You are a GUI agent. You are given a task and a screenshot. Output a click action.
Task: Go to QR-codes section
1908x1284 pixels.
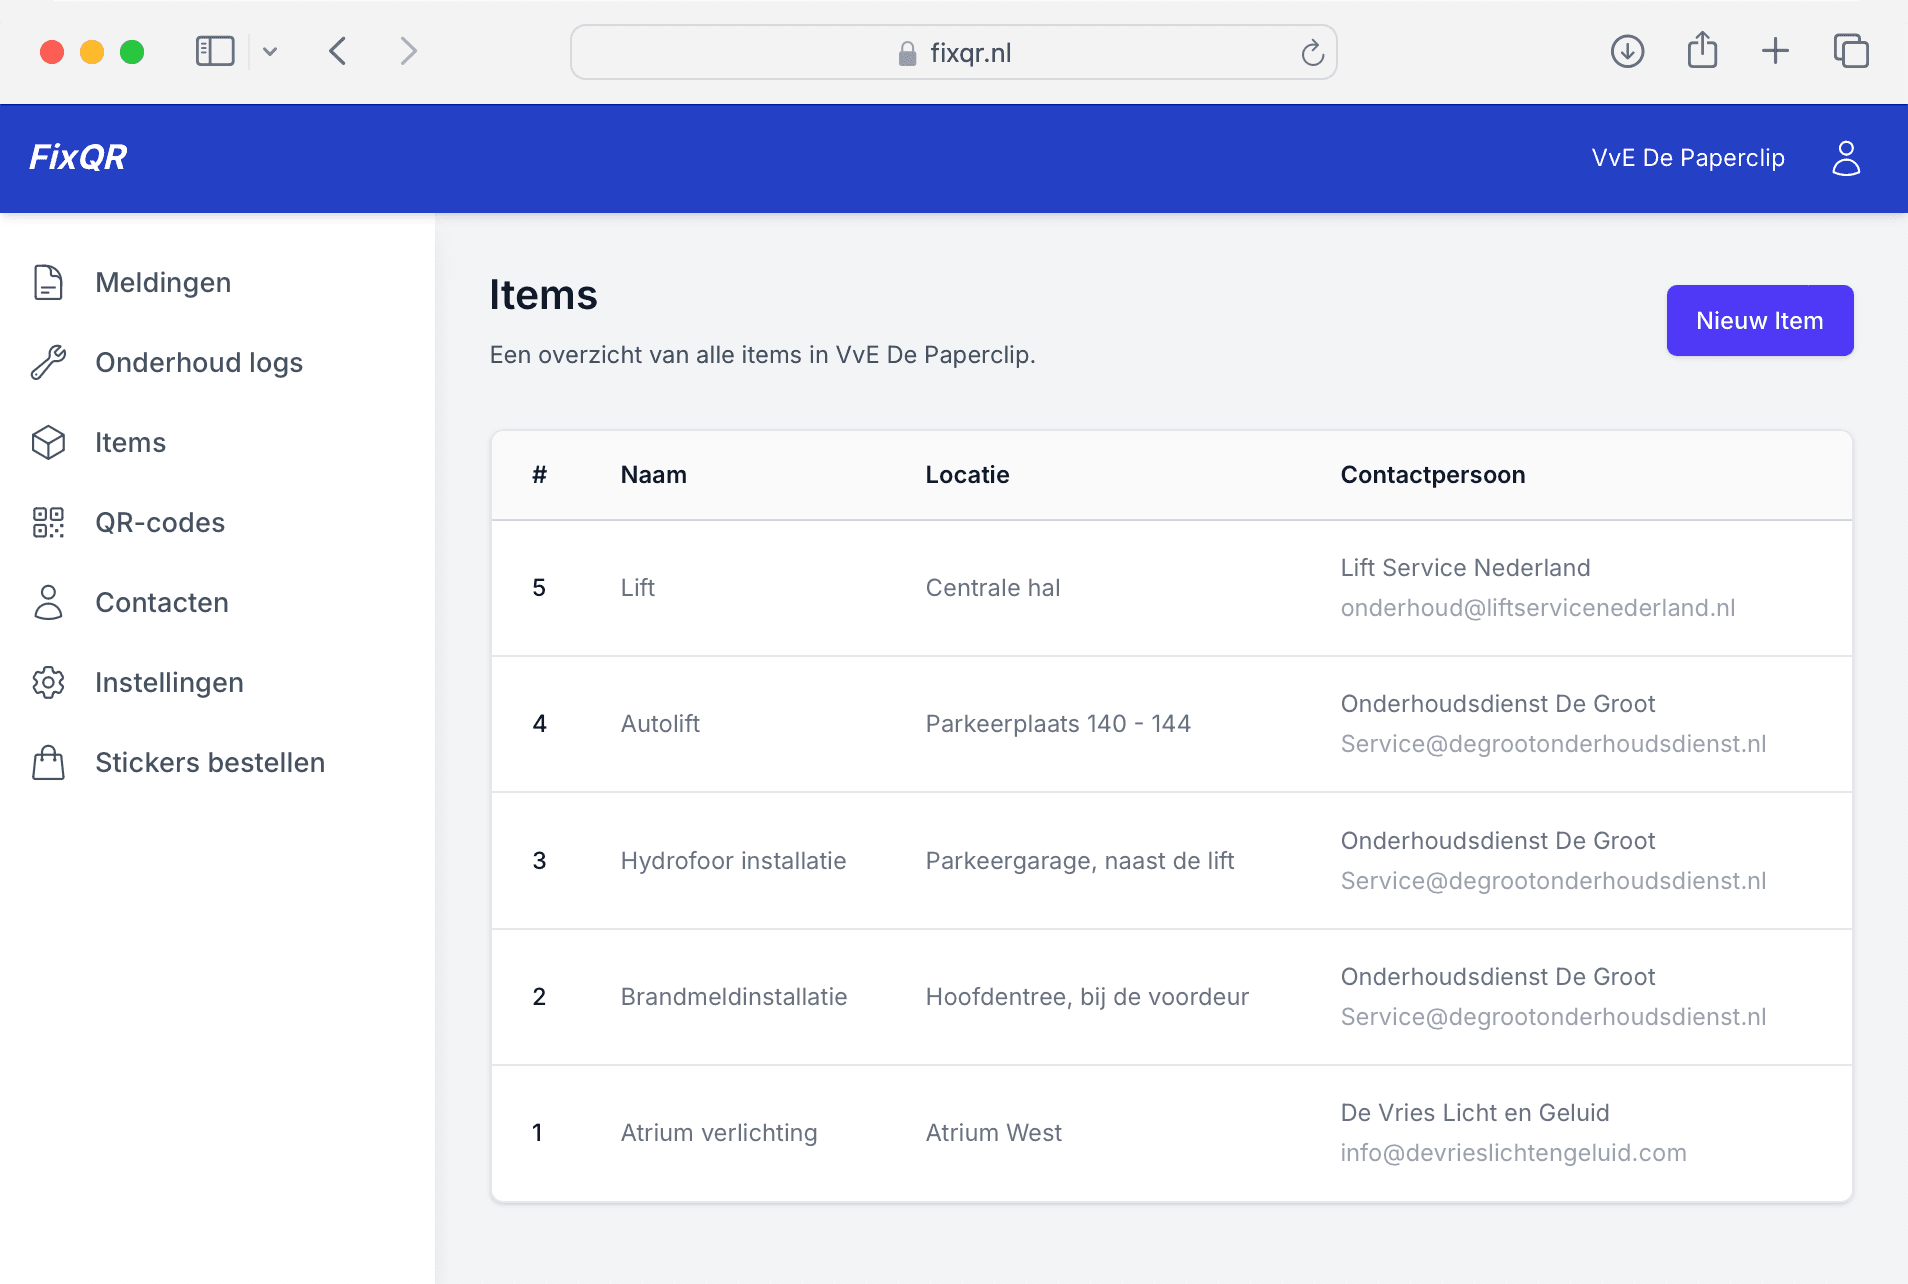pyautogui.click(x=160, y=523)
